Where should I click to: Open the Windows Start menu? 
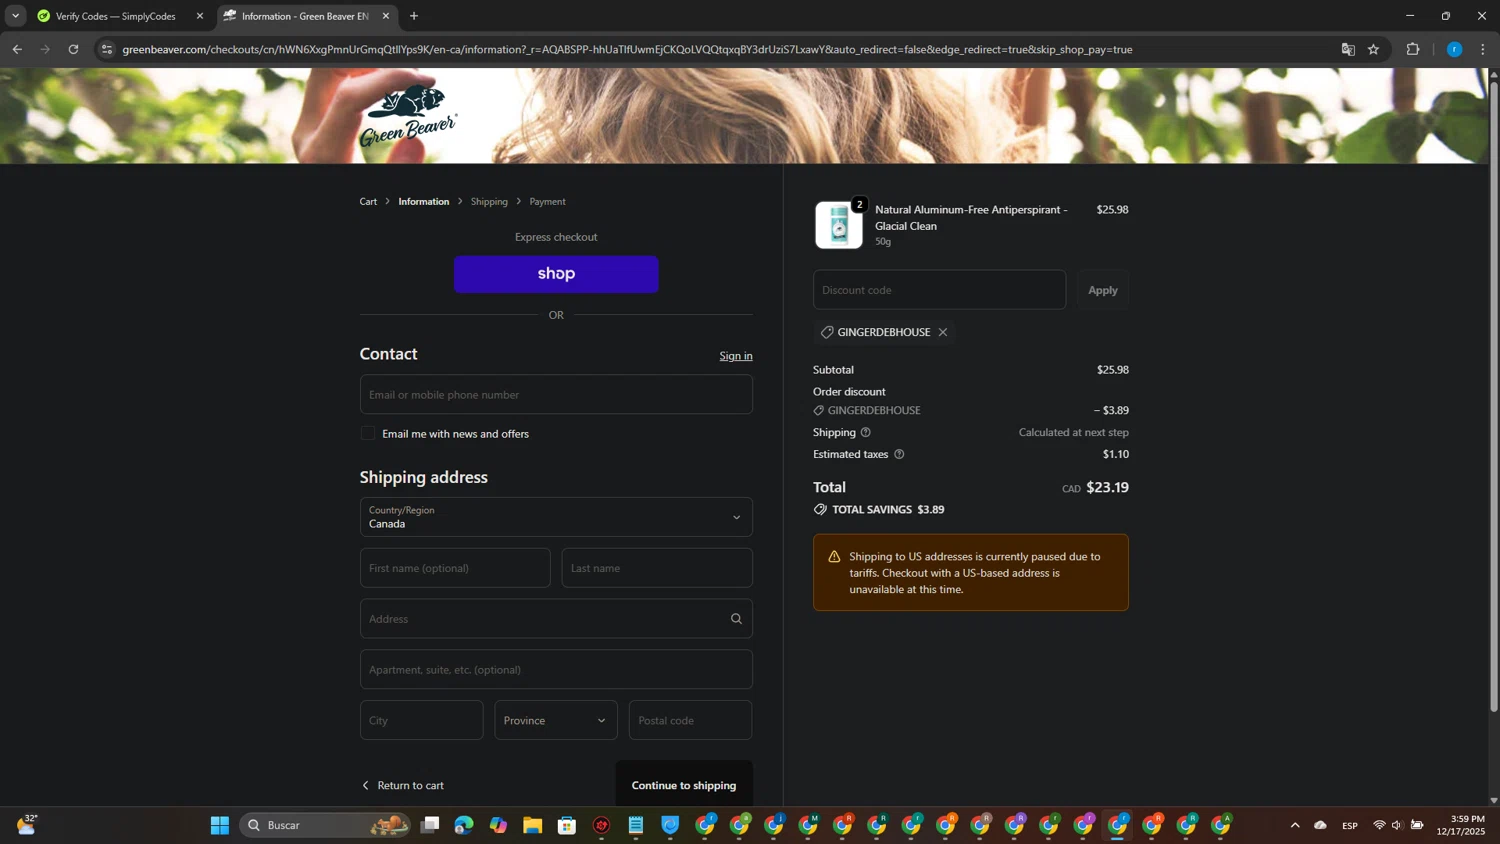click(x=220, y=825)
